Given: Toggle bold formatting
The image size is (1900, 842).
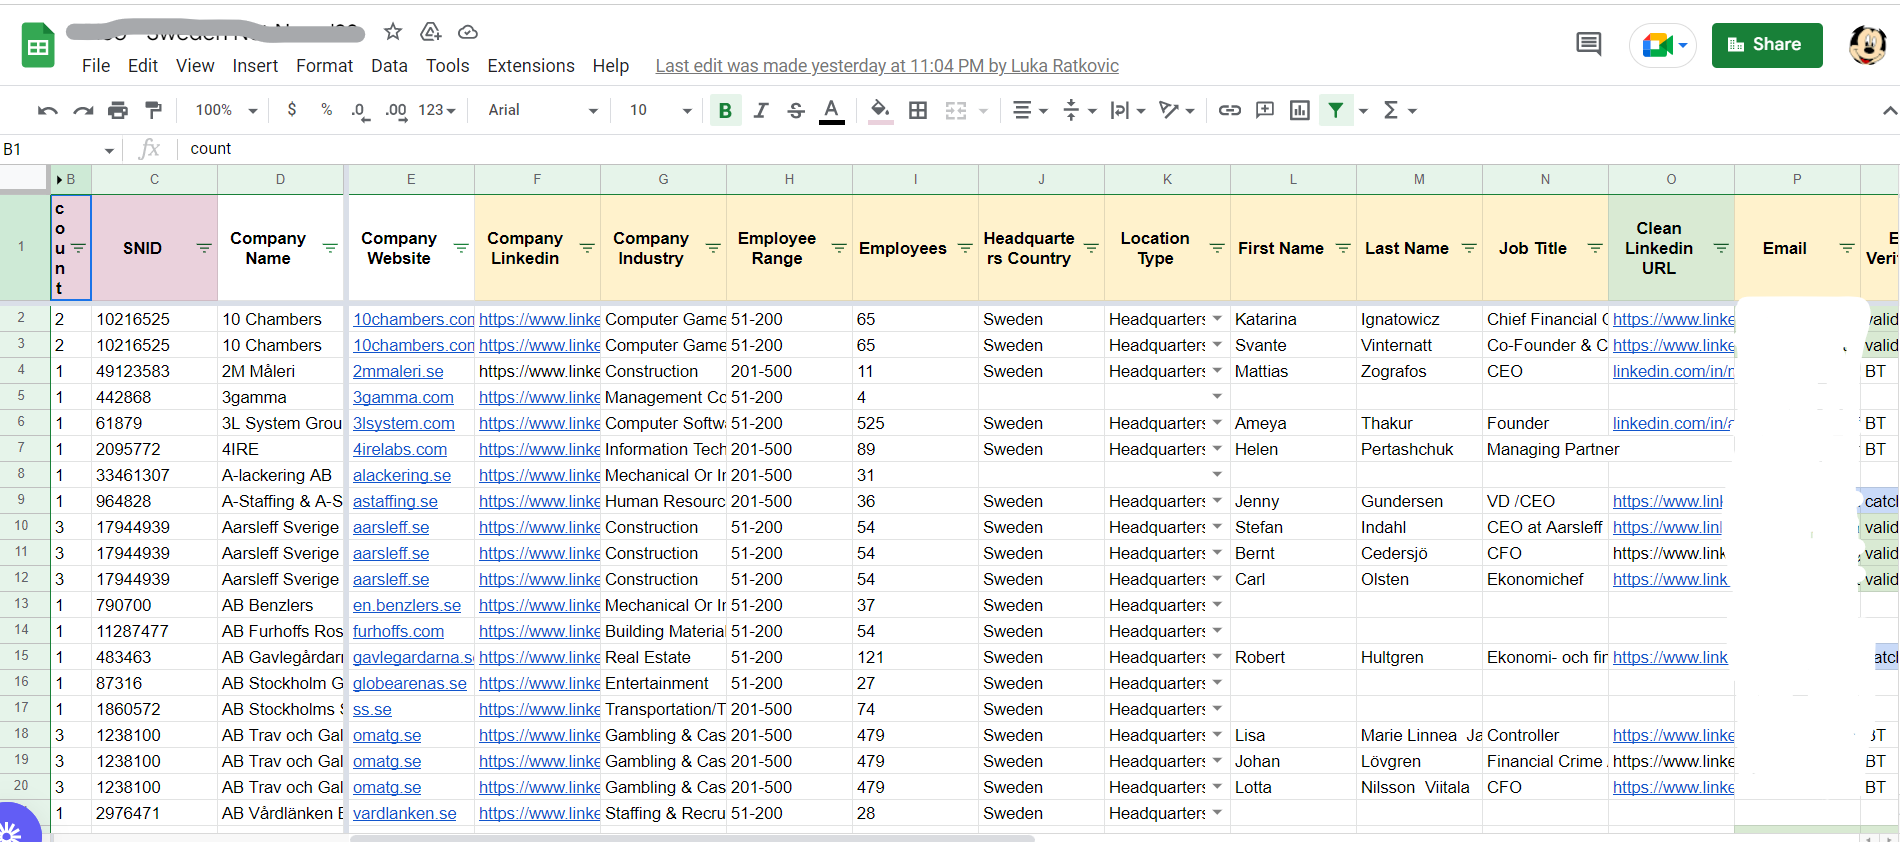Looking at the screenshot, I should 725,110.
